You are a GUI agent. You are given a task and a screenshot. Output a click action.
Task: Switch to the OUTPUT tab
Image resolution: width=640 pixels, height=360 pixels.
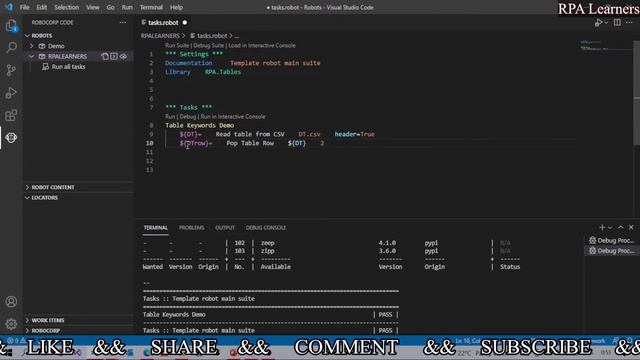click(225, 228)
